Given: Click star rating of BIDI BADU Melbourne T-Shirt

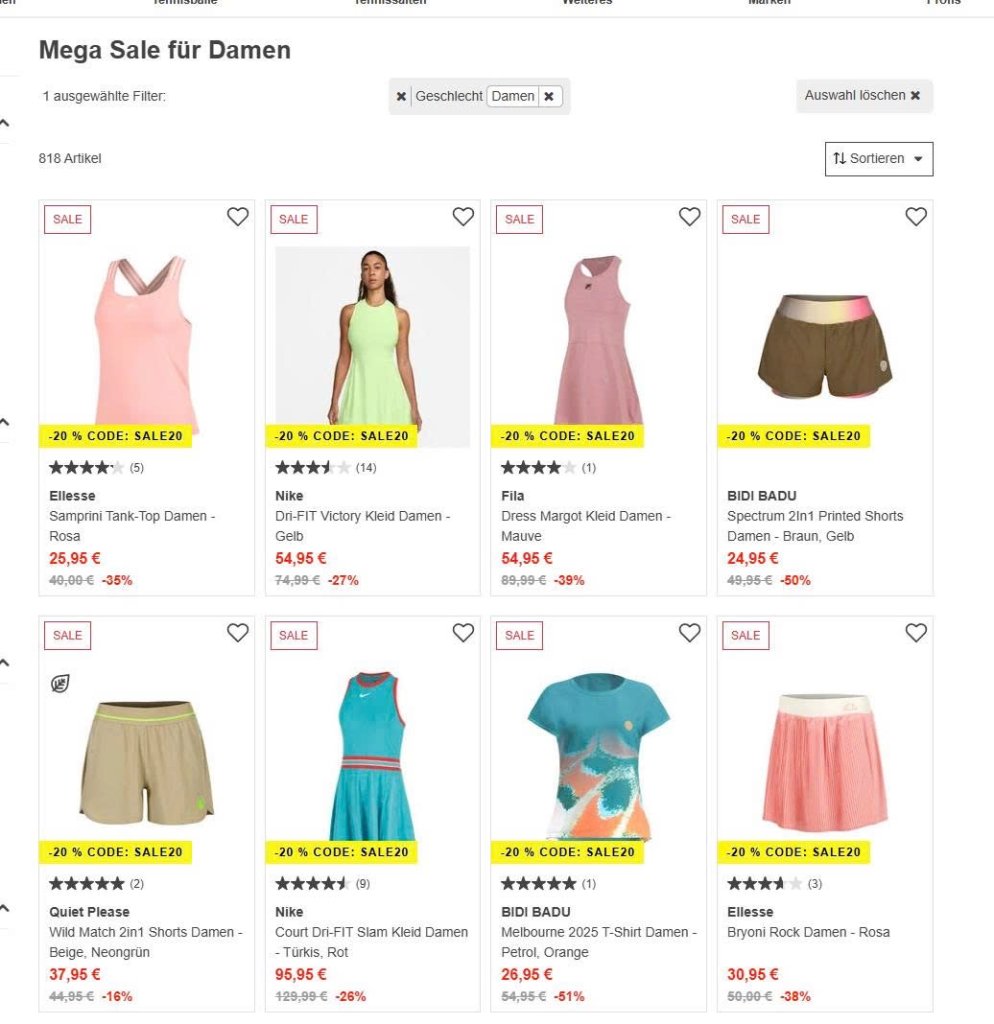Looking at the screenshot, I should point(538,884).
